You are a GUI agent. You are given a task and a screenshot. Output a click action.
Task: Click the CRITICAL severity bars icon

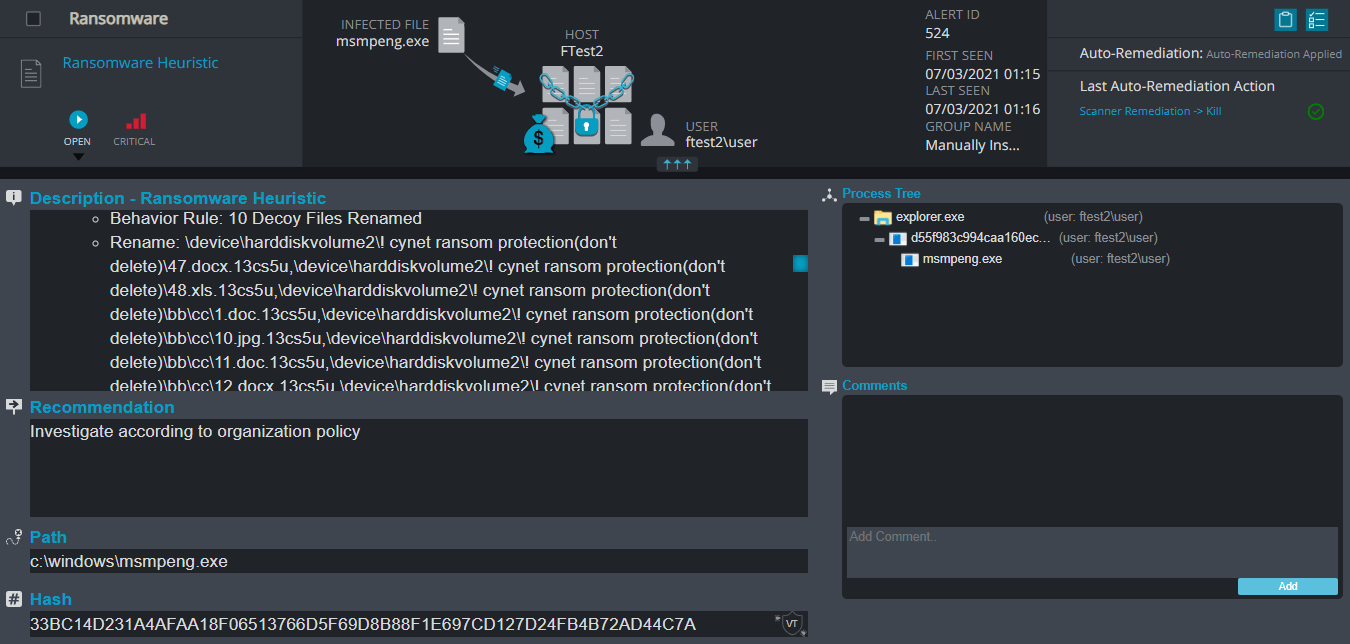pos(135,121)
